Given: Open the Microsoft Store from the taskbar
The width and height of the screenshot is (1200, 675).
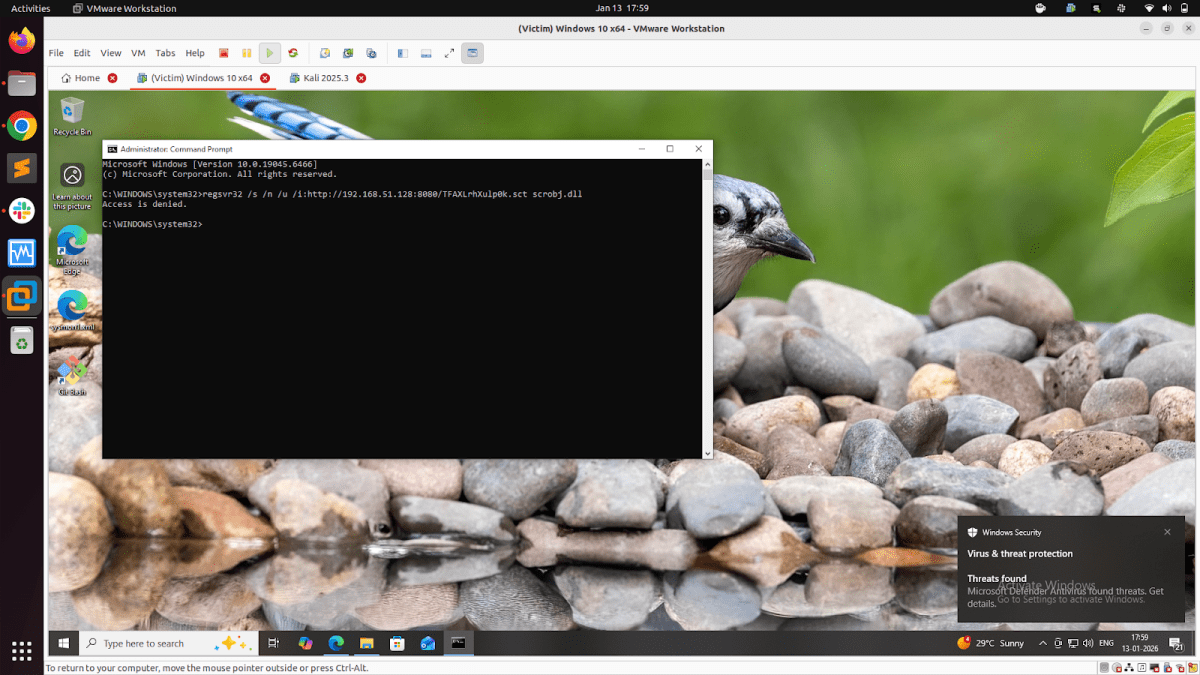Looking at the screenshot, I should [x=397, y=643].
